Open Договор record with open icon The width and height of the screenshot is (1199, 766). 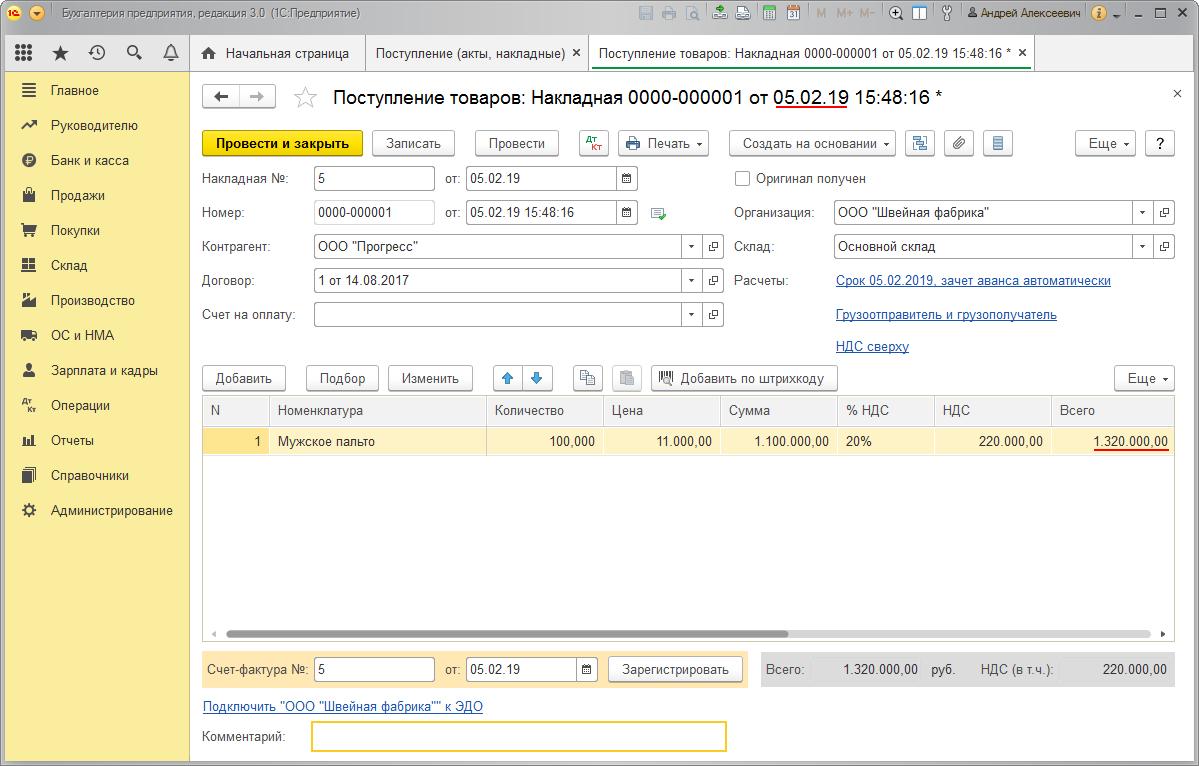click(713, 281)
